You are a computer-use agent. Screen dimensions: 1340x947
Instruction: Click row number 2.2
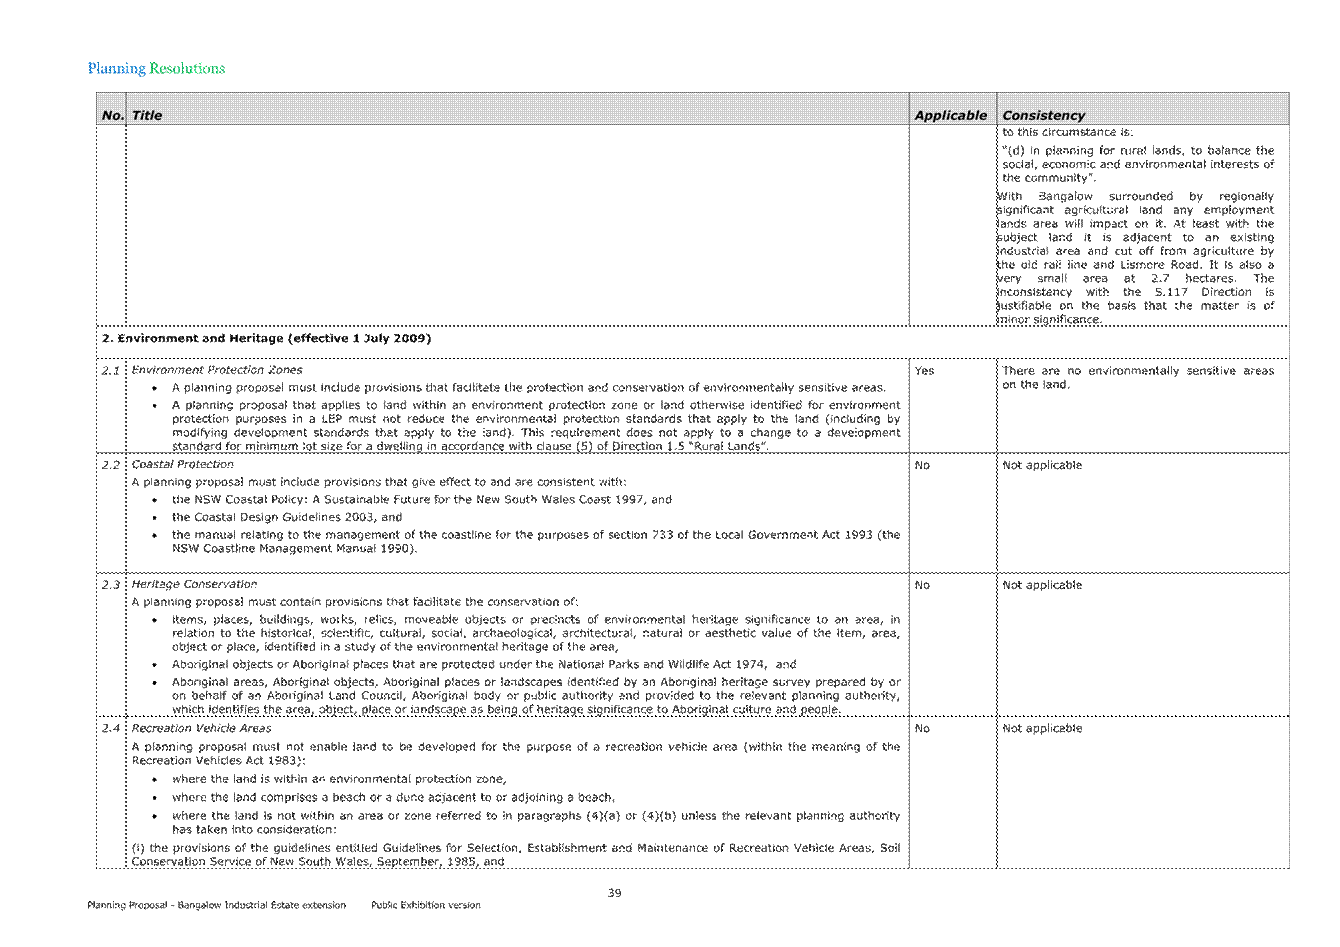click(x=111, y=465)
